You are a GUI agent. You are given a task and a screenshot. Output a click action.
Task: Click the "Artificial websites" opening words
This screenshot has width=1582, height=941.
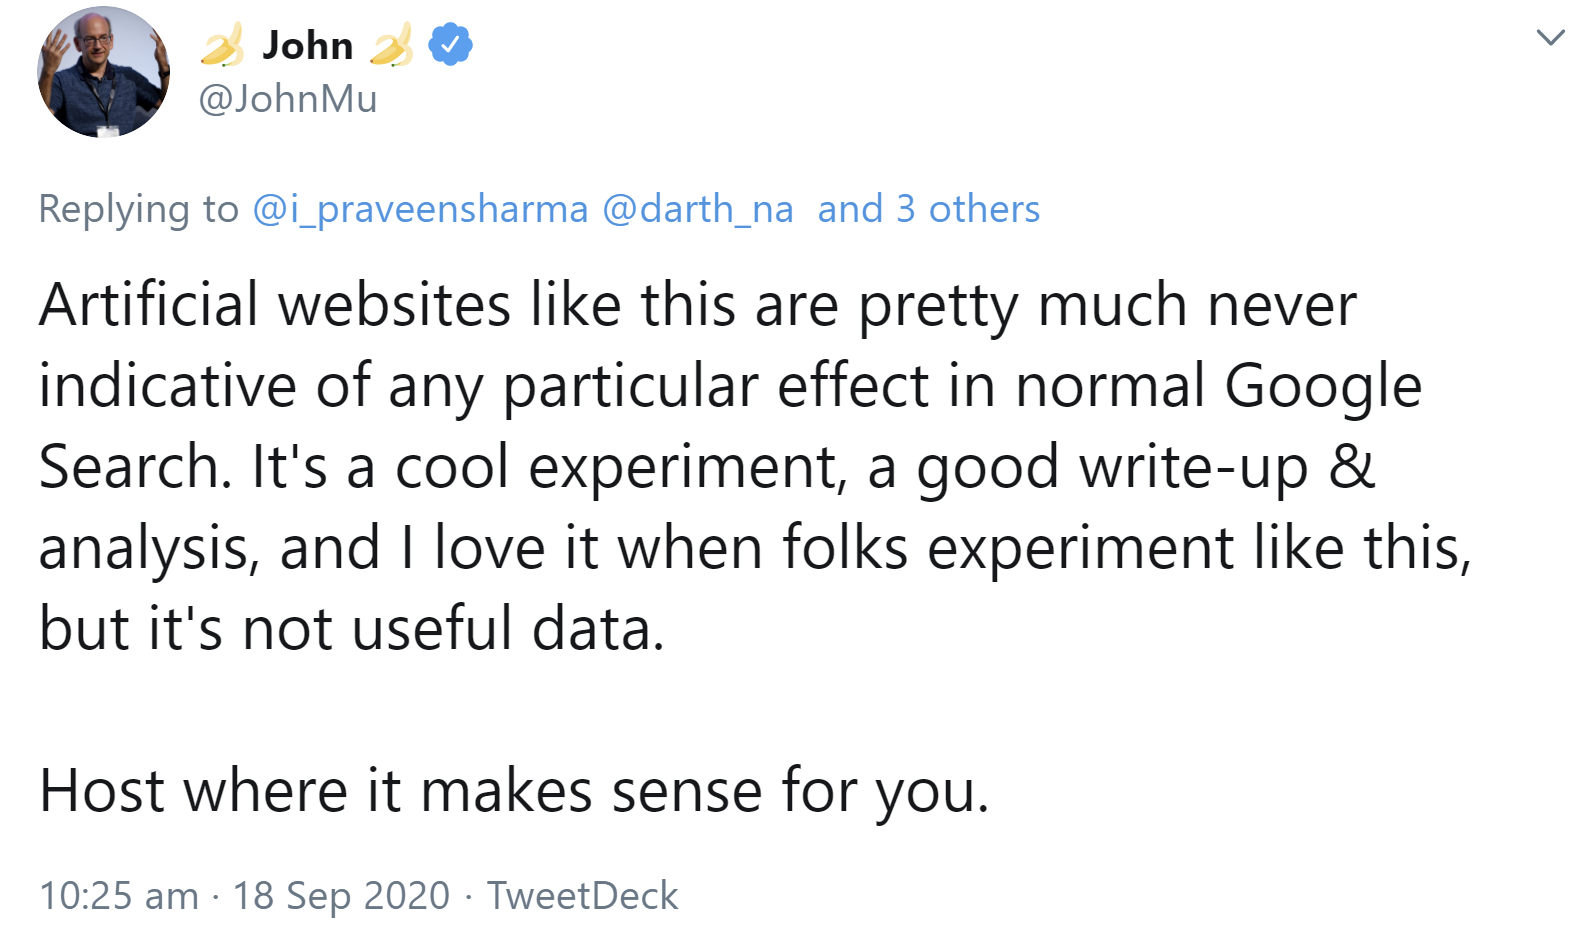coord(275,304)
